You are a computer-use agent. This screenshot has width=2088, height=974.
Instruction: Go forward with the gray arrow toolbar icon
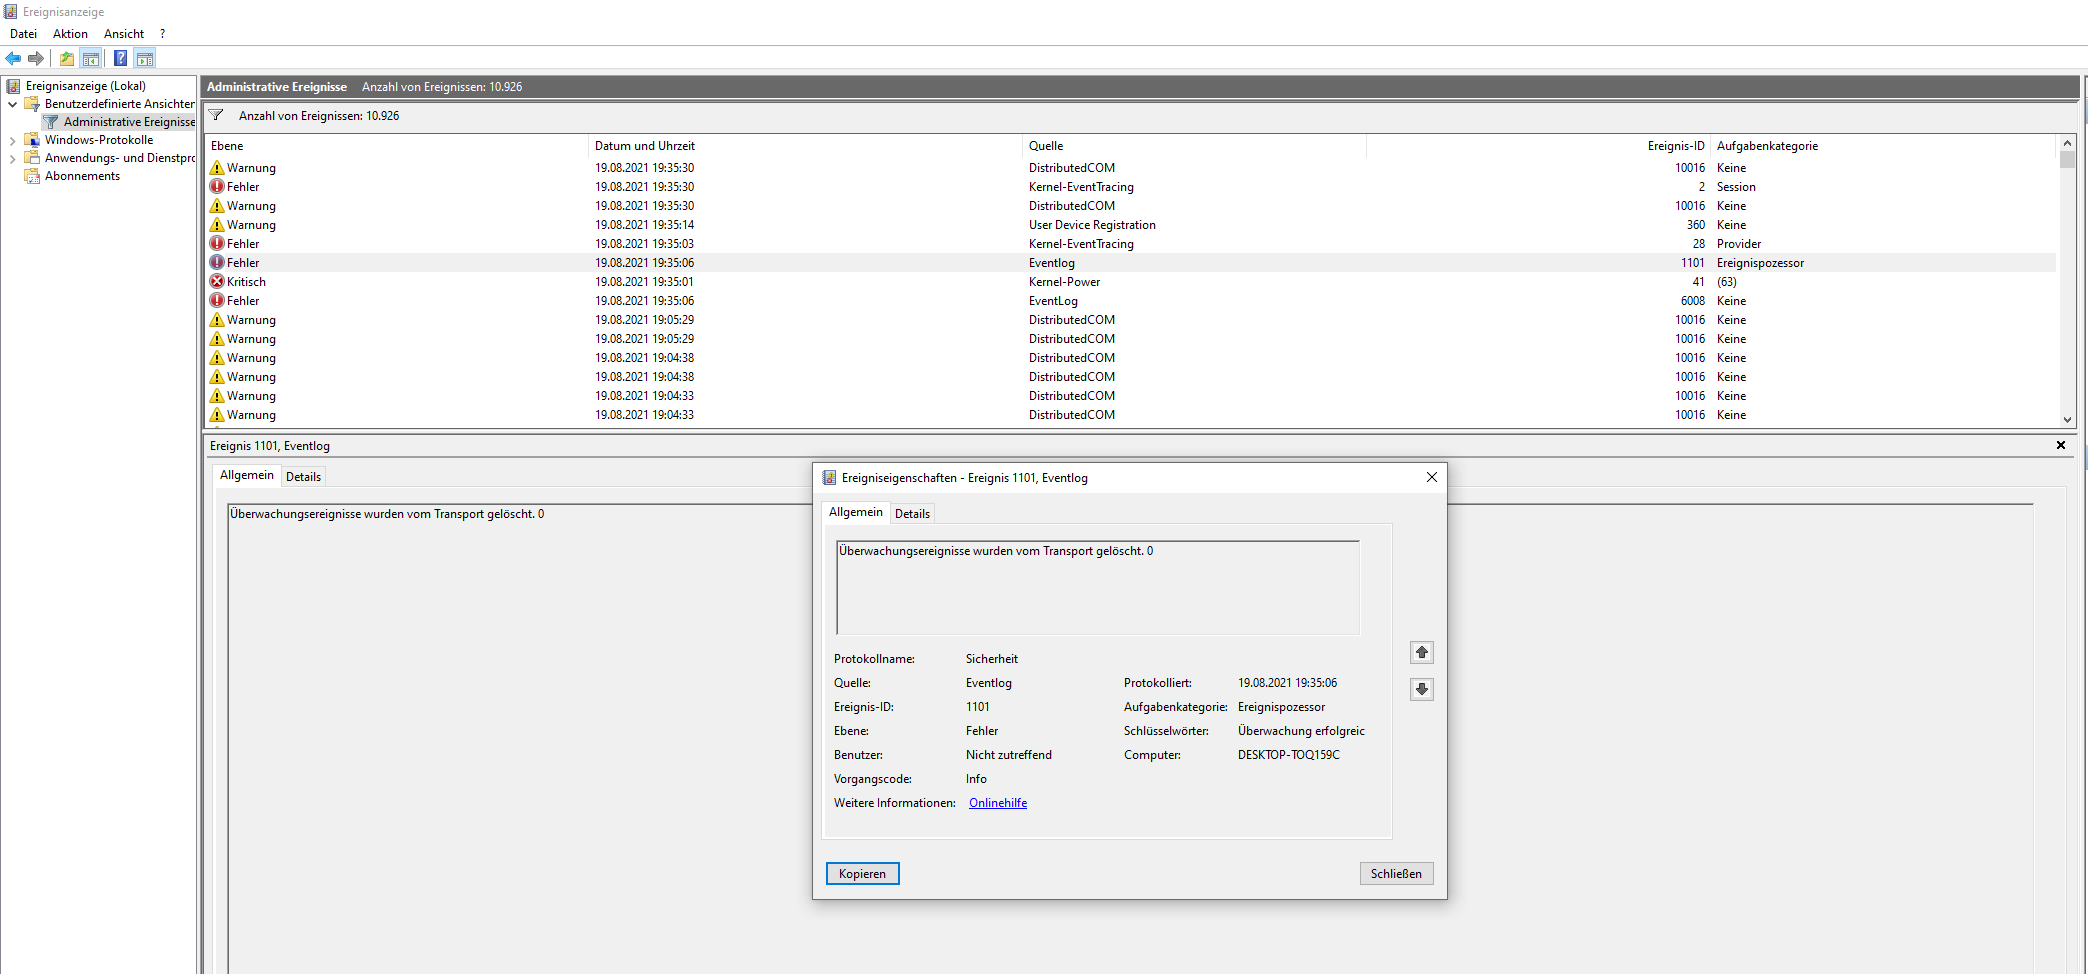[36, 58]
